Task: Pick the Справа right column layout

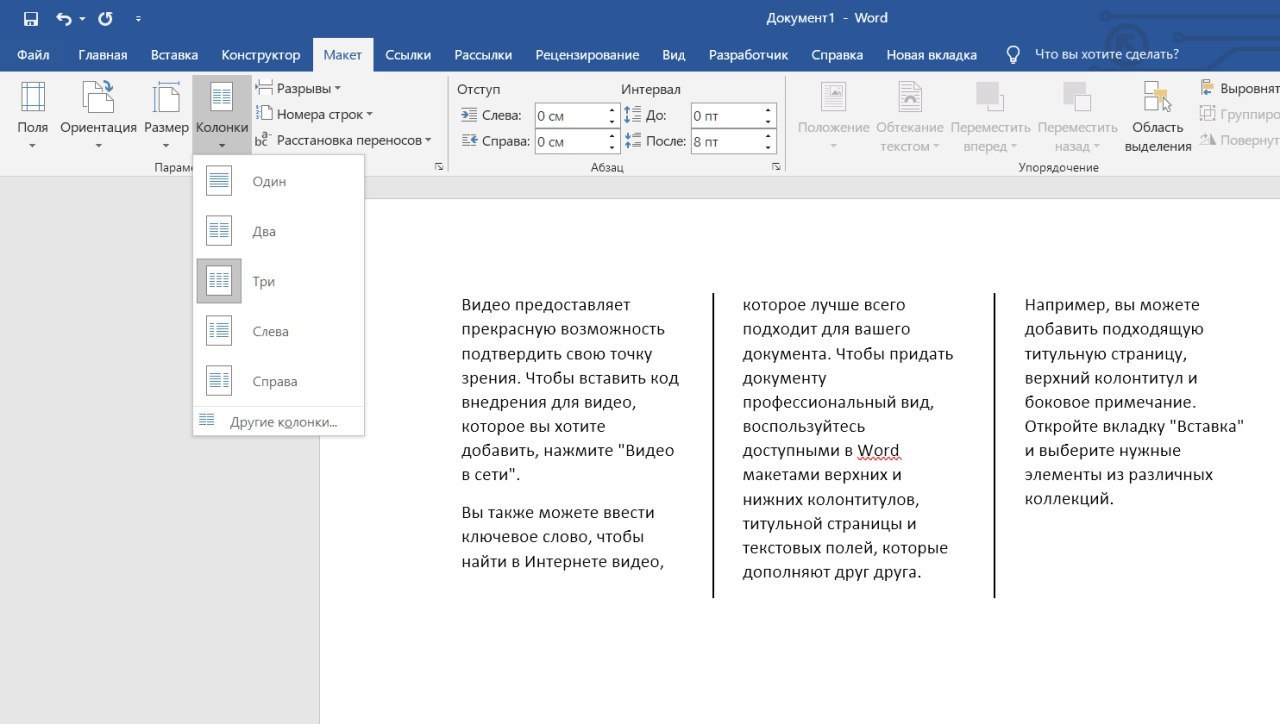Action: point(274,382)
